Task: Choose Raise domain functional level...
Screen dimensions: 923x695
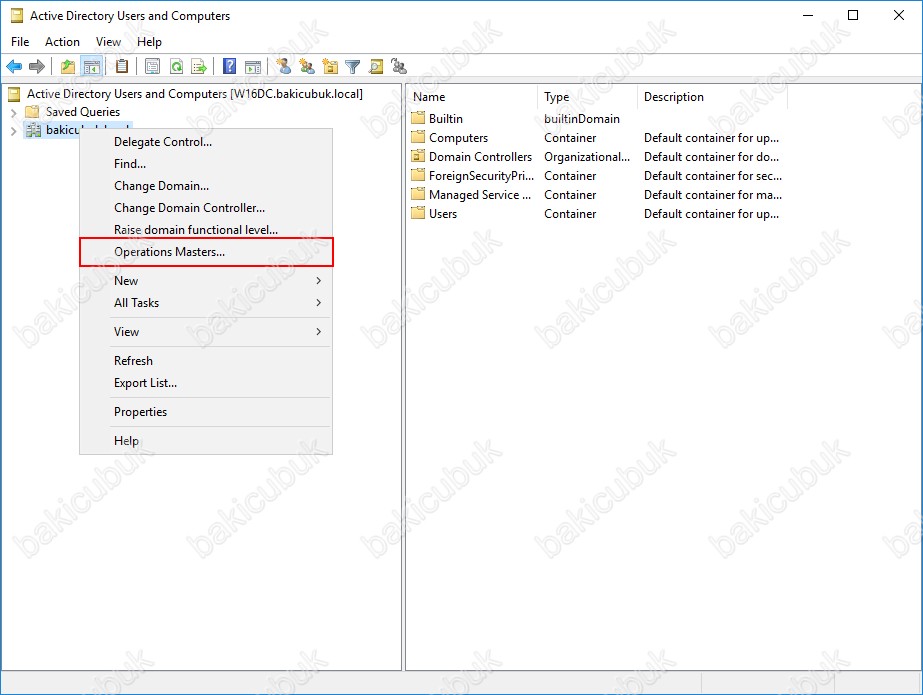Action: click(x=206, y=230)
